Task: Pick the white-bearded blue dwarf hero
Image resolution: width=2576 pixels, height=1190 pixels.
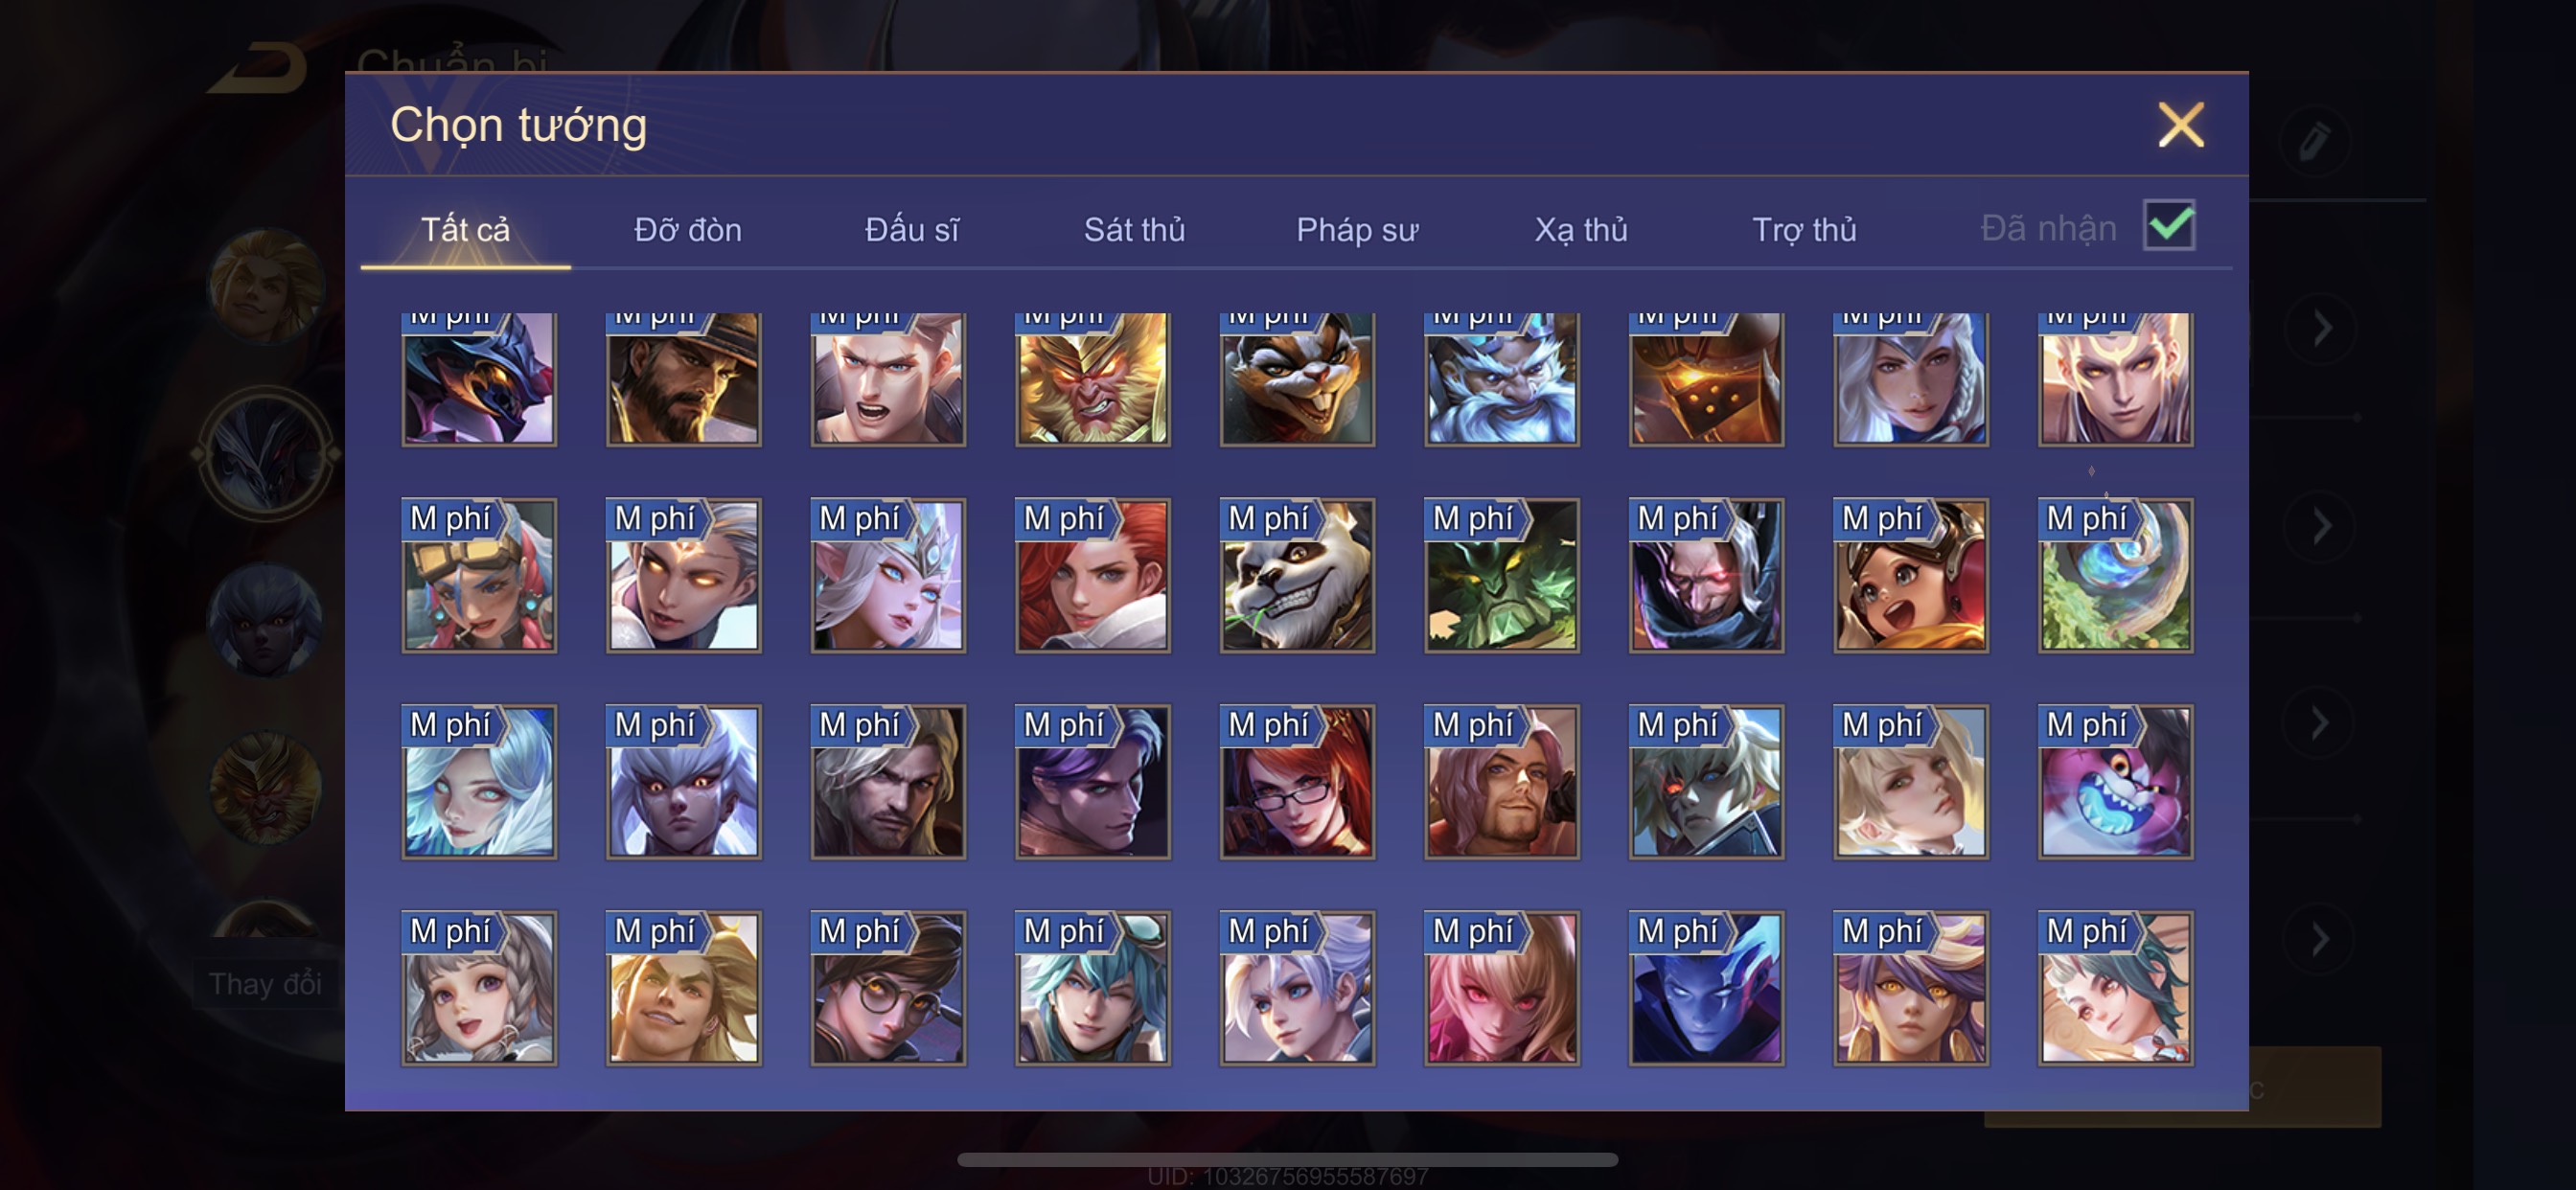Action: pyautogui.click(x=1501, y=378)
